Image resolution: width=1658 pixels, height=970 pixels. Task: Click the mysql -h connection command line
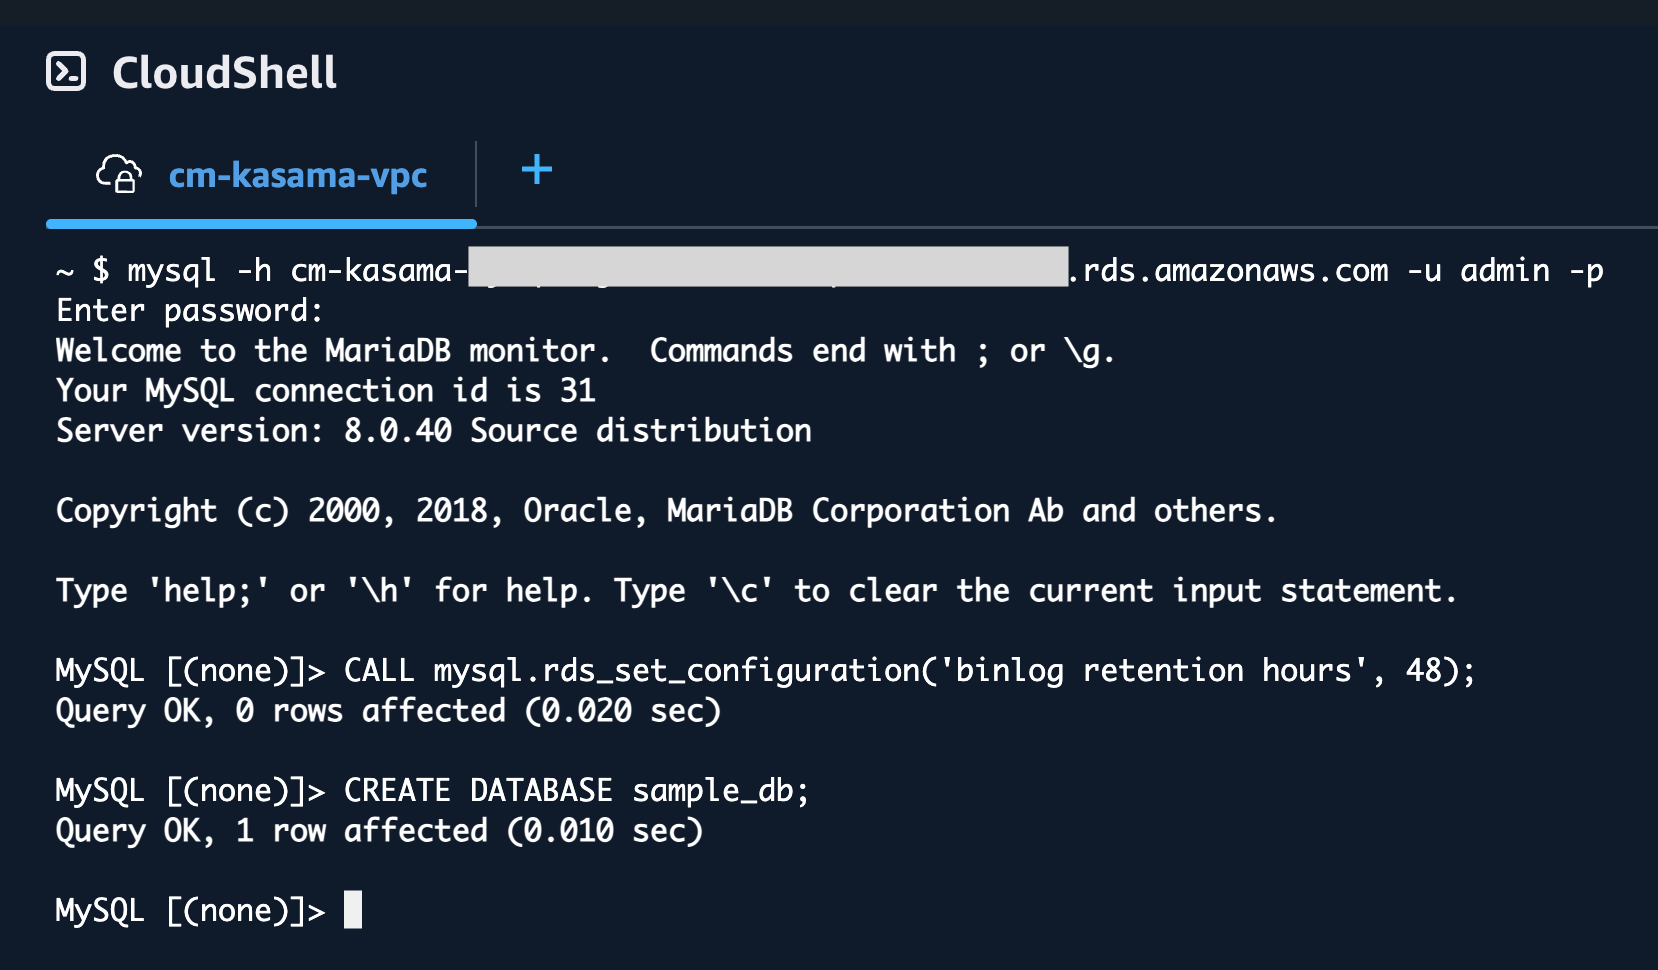pyautogui.click(x=830, y=270)
